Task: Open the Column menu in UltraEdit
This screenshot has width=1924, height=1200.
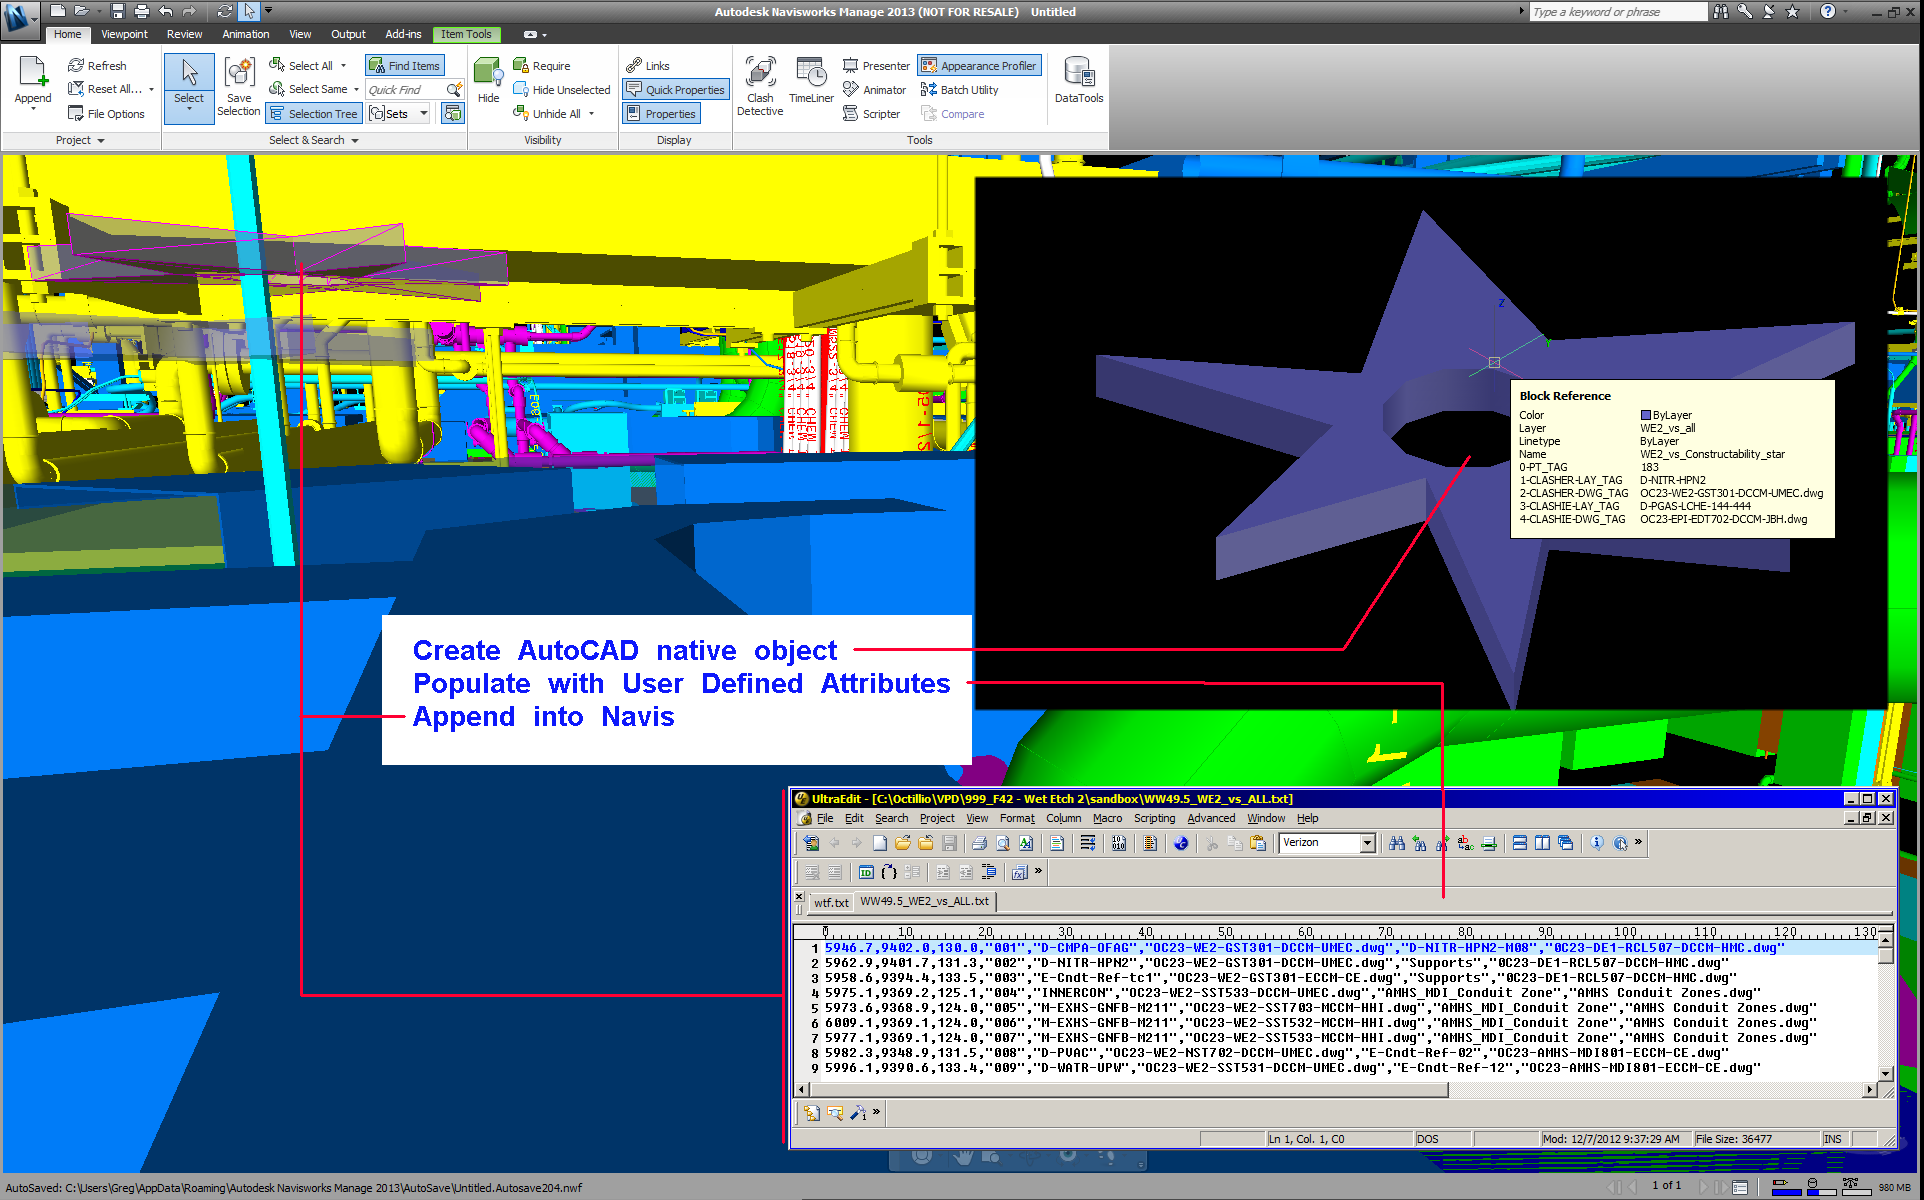Action: (1063, 818)
